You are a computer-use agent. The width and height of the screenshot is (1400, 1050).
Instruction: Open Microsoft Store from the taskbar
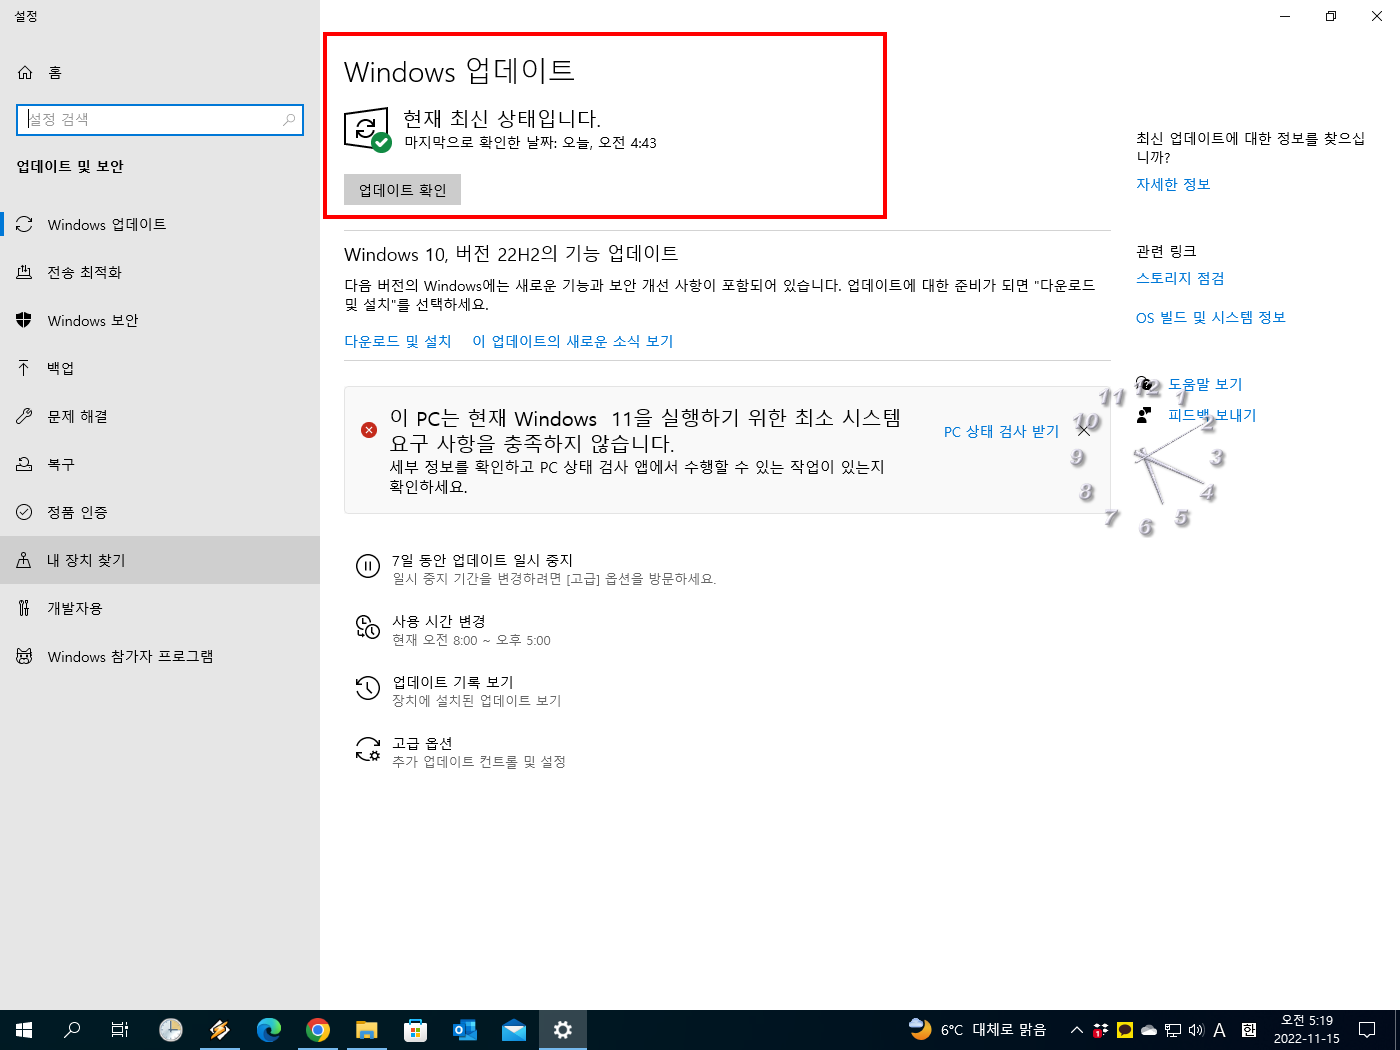416,1029
